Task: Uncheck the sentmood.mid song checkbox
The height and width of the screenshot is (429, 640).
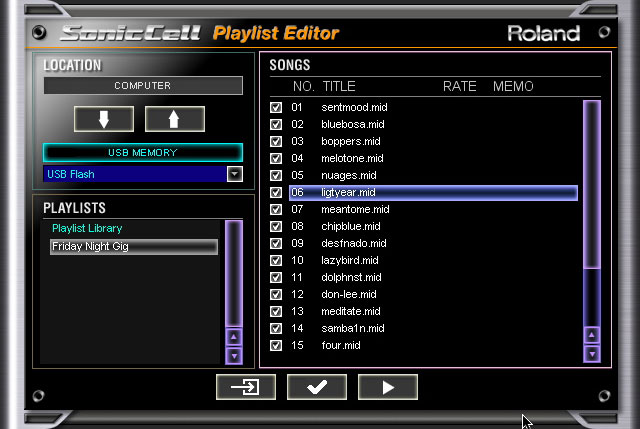Action: coord(276,107)
